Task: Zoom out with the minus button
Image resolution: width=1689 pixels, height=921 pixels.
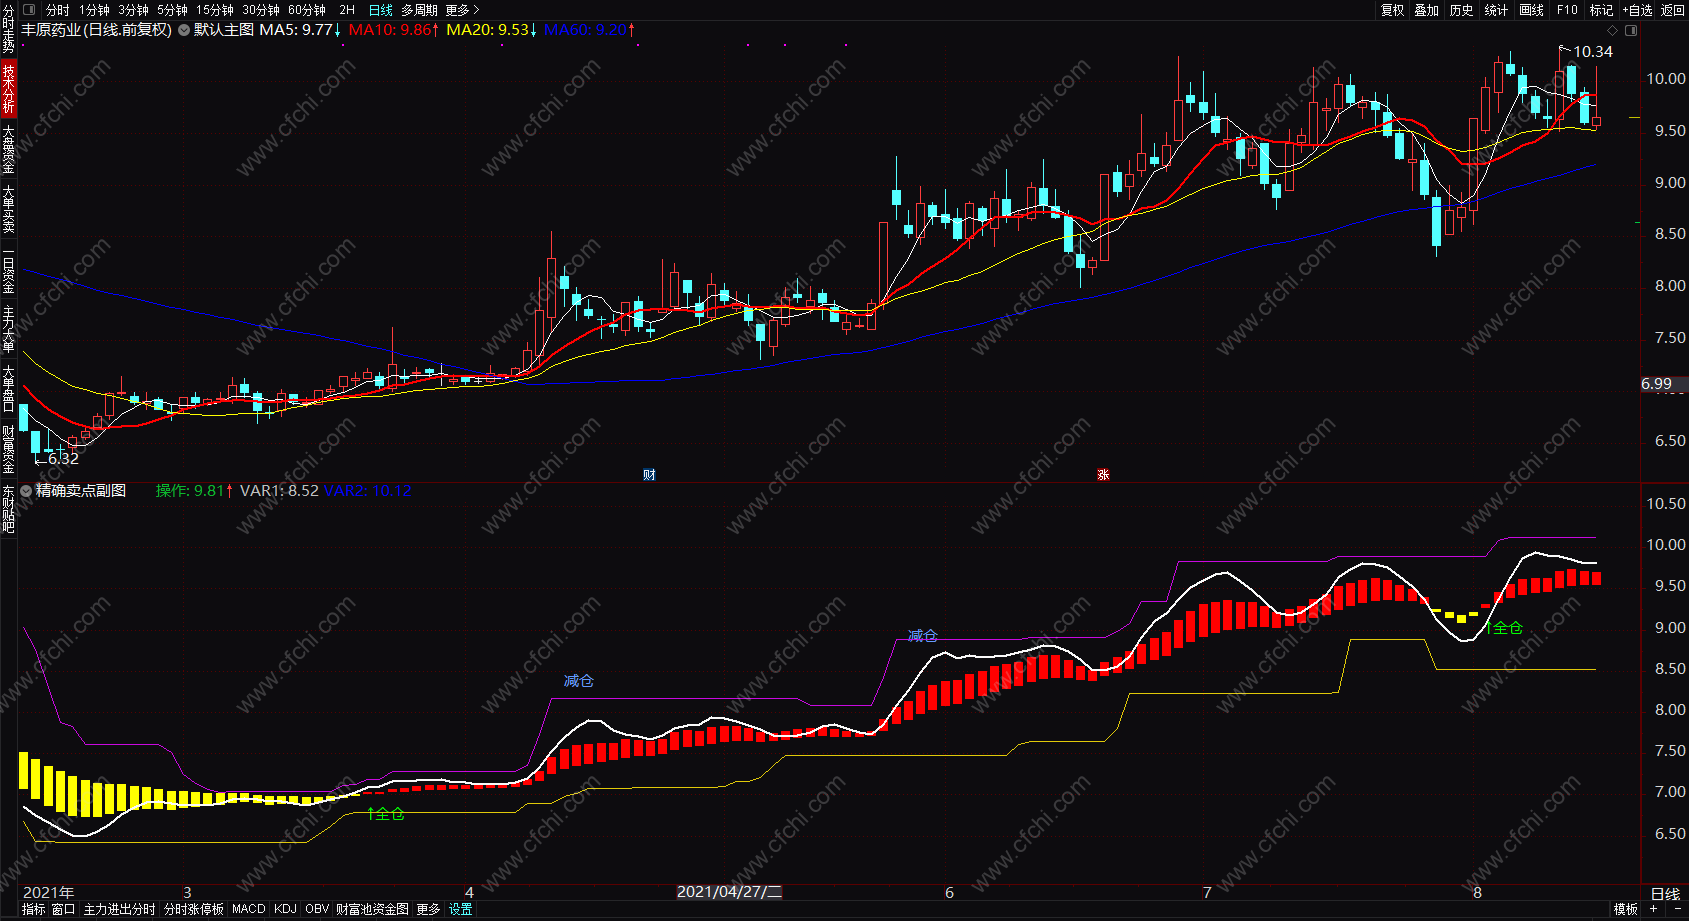Action: tap(1677, 909)
